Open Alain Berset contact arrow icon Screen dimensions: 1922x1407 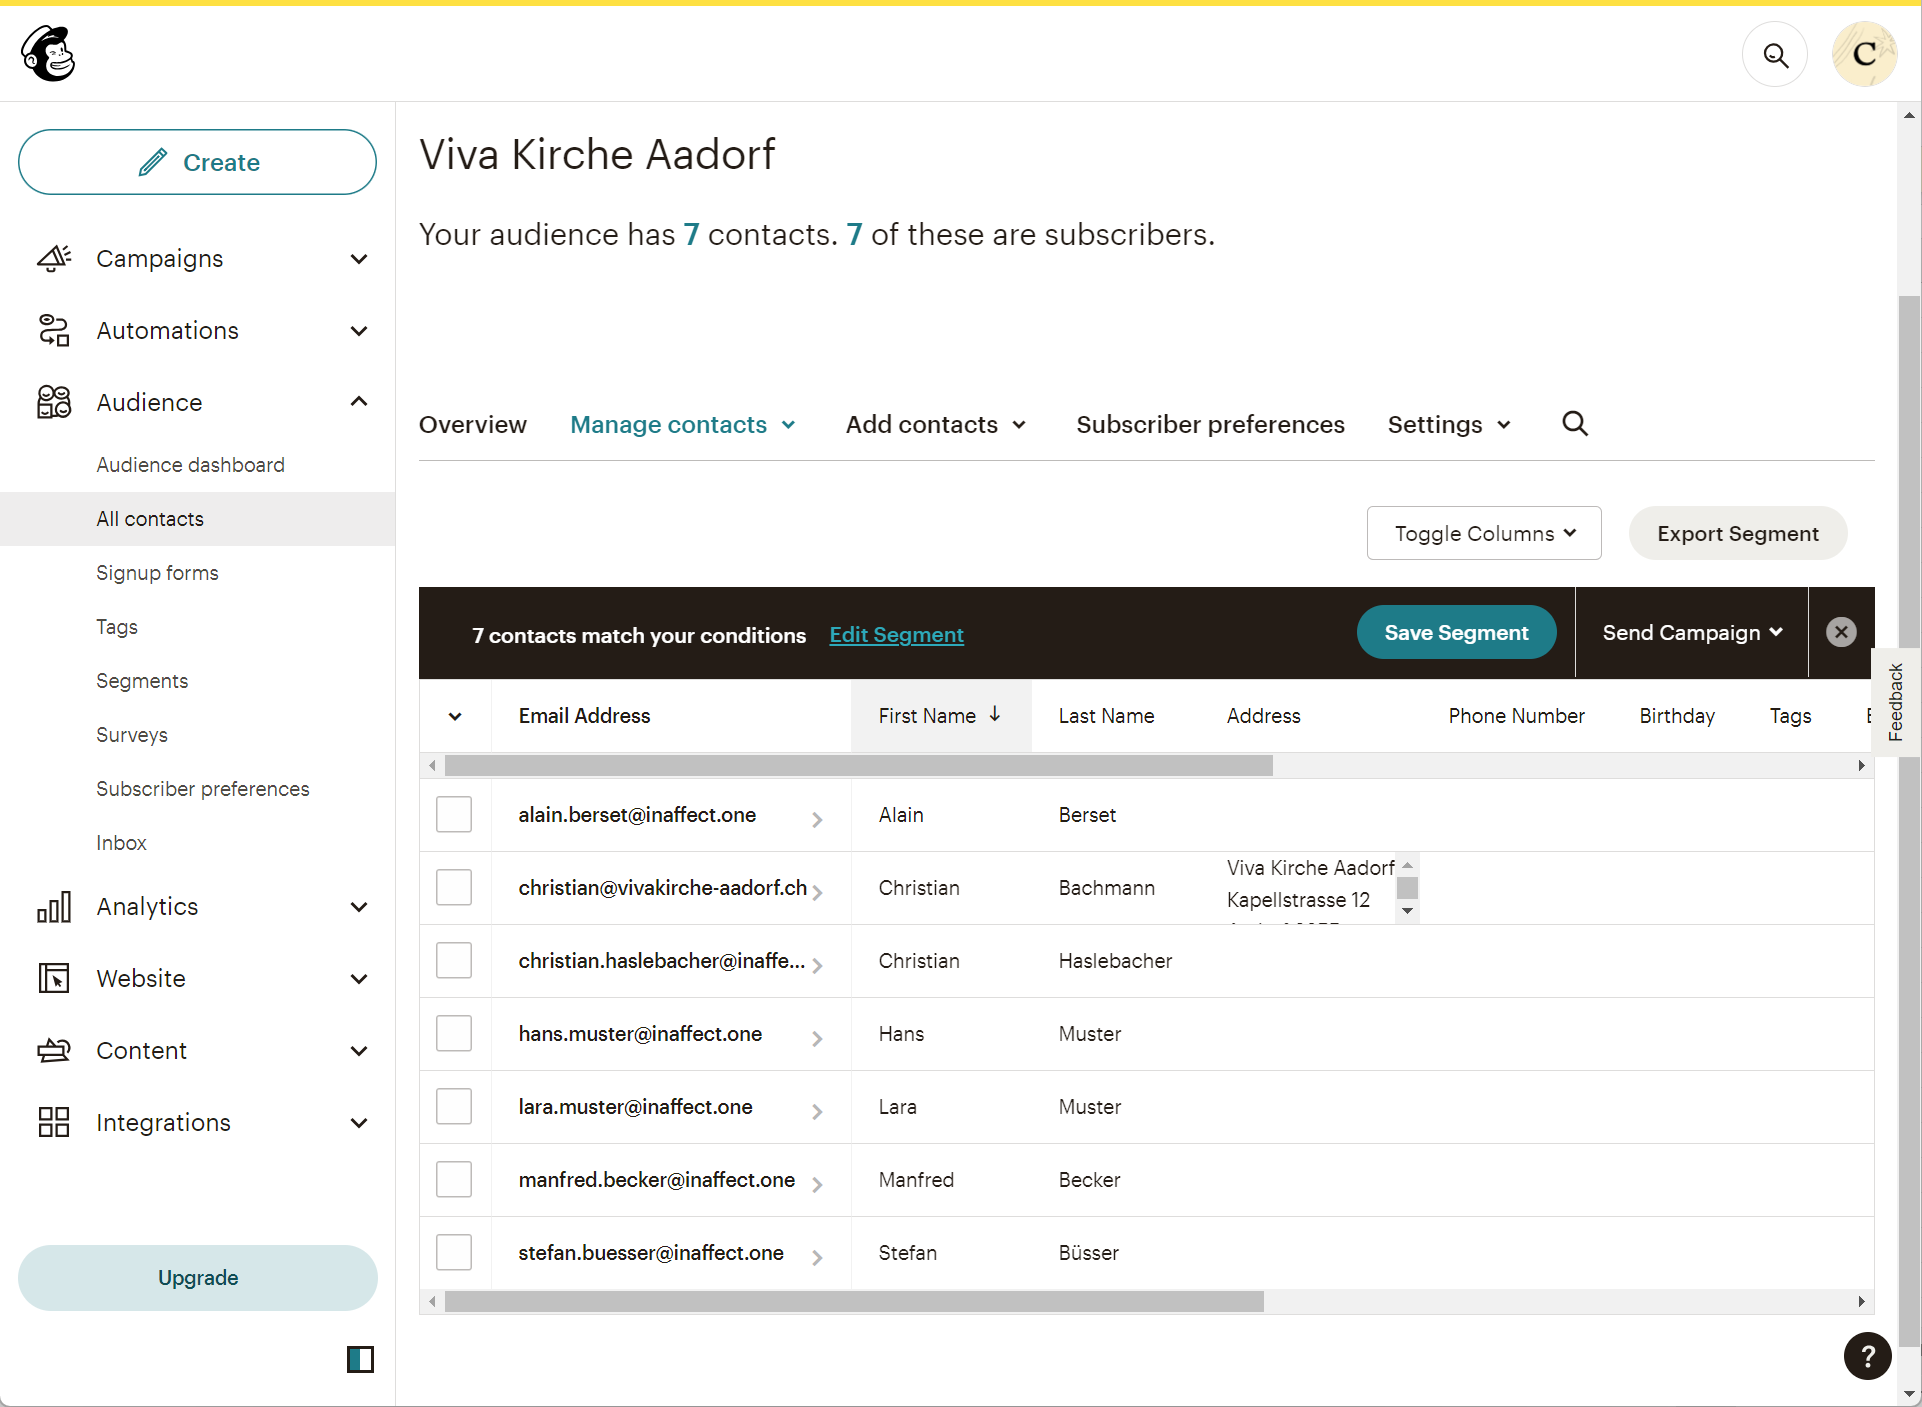(817, 819)
